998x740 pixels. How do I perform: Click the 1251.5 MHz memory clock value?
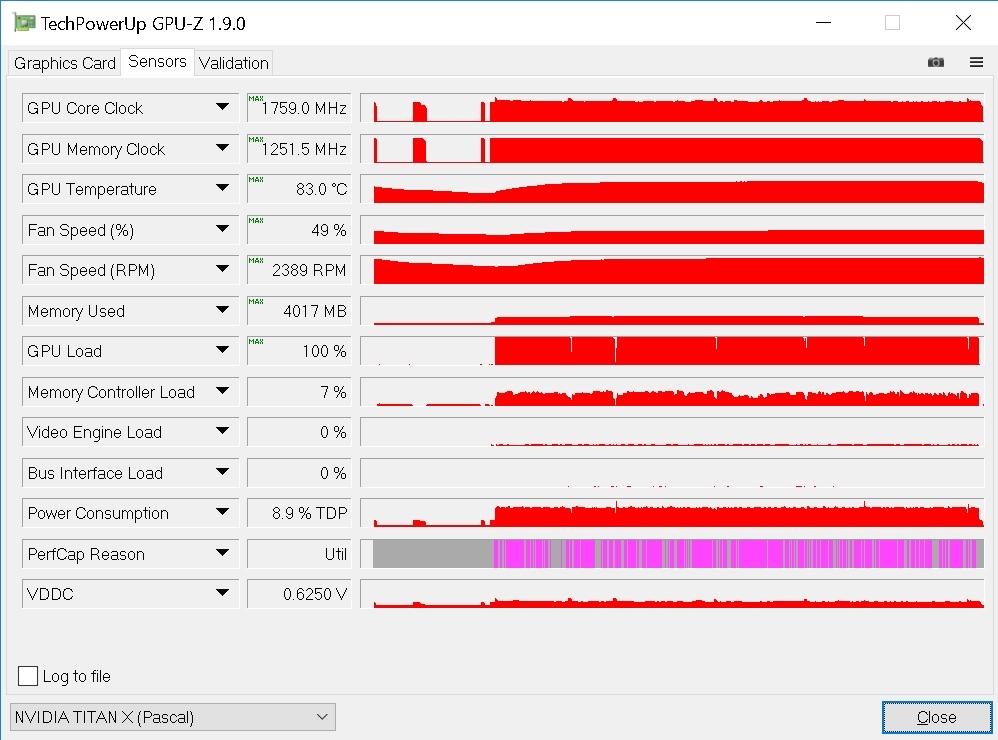299,148
